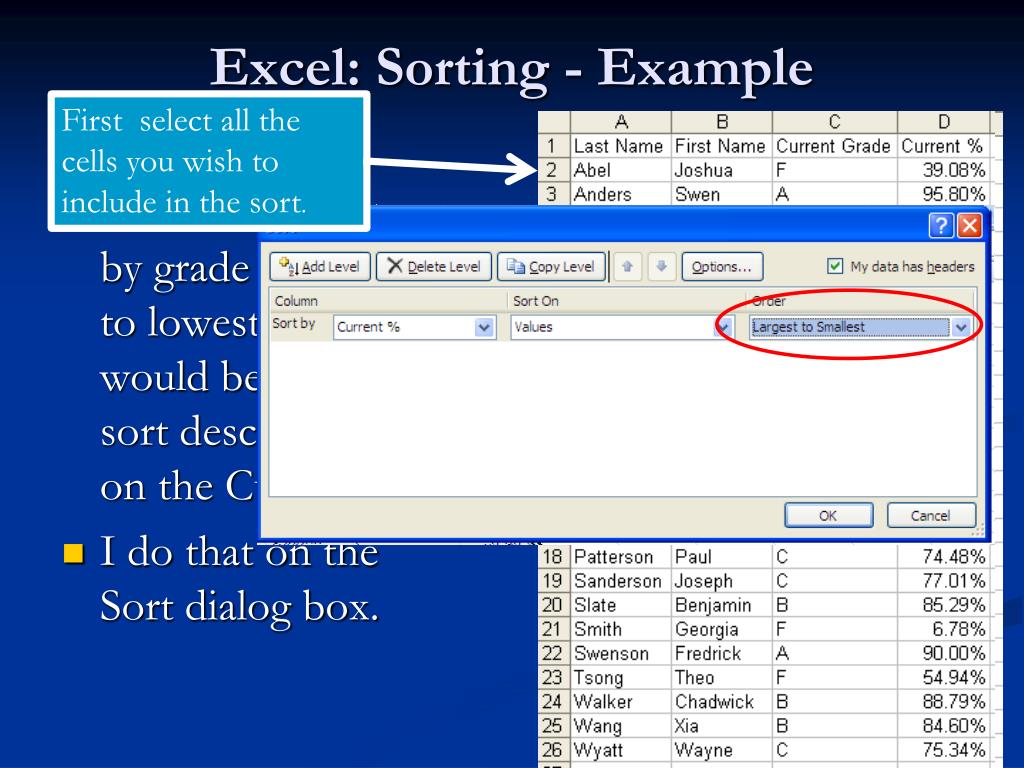Viewport: 1024px width, 768px height.
Task: Close the Sort dialog with red X
Action: (x=970, y=225)
